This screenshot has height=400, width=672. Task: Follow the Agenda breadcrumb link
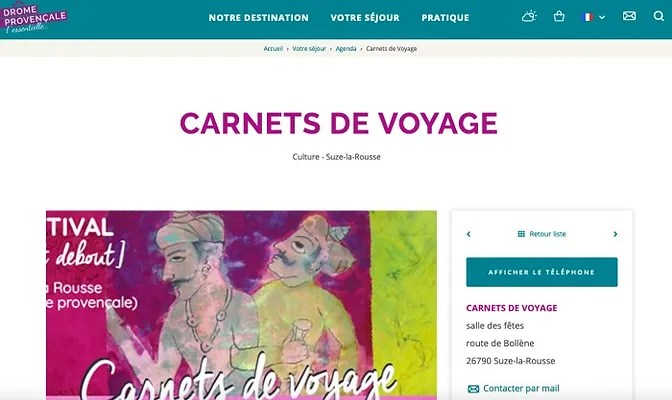pos(346,48)
